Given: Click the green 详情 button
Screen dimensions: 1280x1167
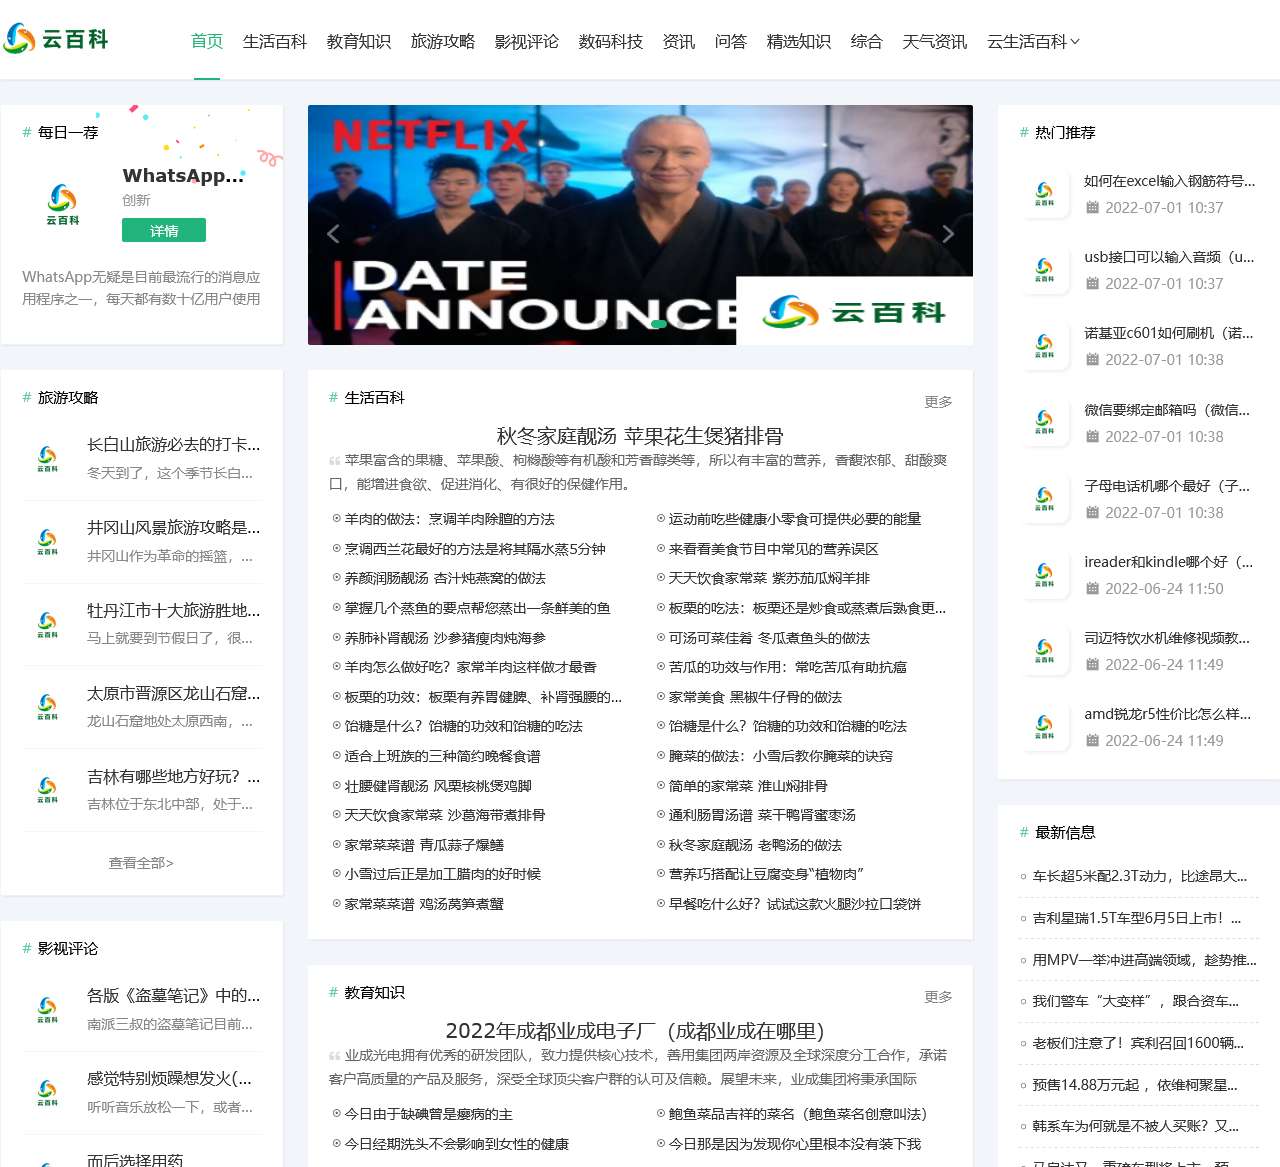Looking at the screenshot, I should 164,230.
